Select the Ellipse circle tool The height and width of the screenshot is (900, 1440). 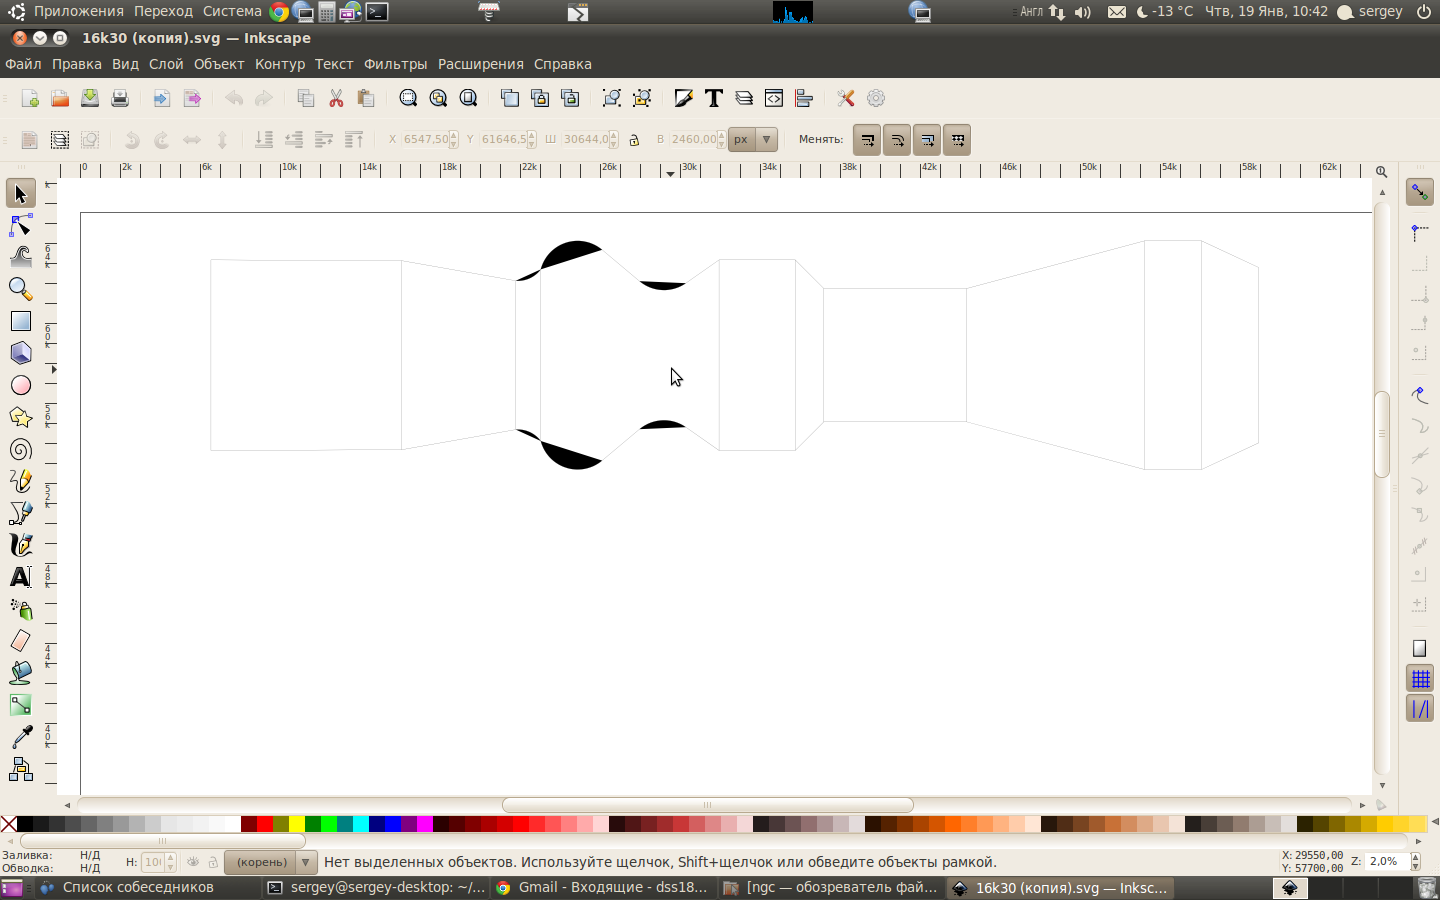[20, 385]
